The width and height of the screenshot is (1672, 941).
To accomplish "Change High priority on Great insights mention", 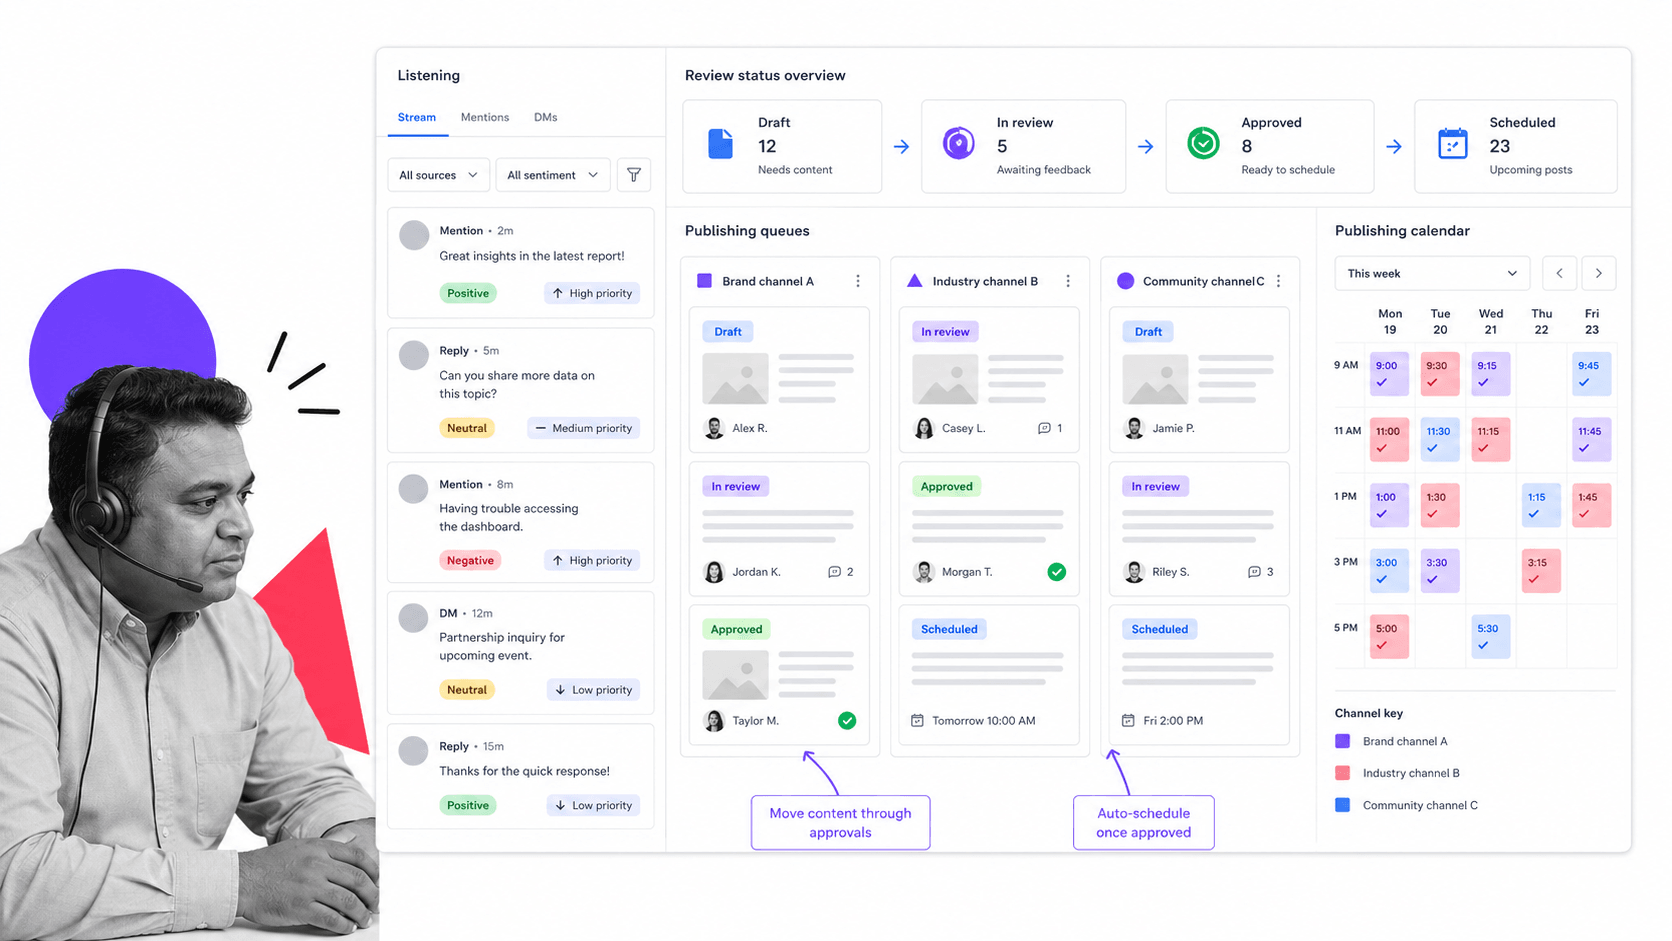I will (x=592, y=293).
